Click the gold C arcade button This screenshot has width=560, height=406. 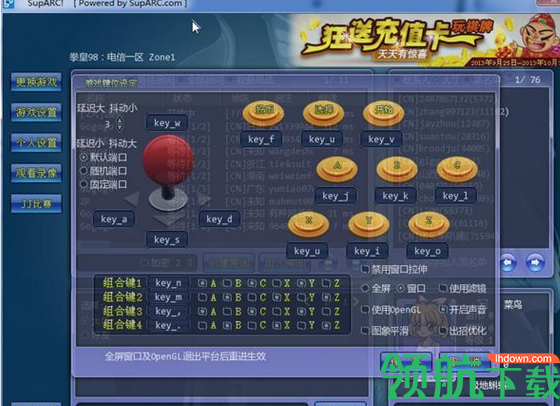(x=457, y=169)
